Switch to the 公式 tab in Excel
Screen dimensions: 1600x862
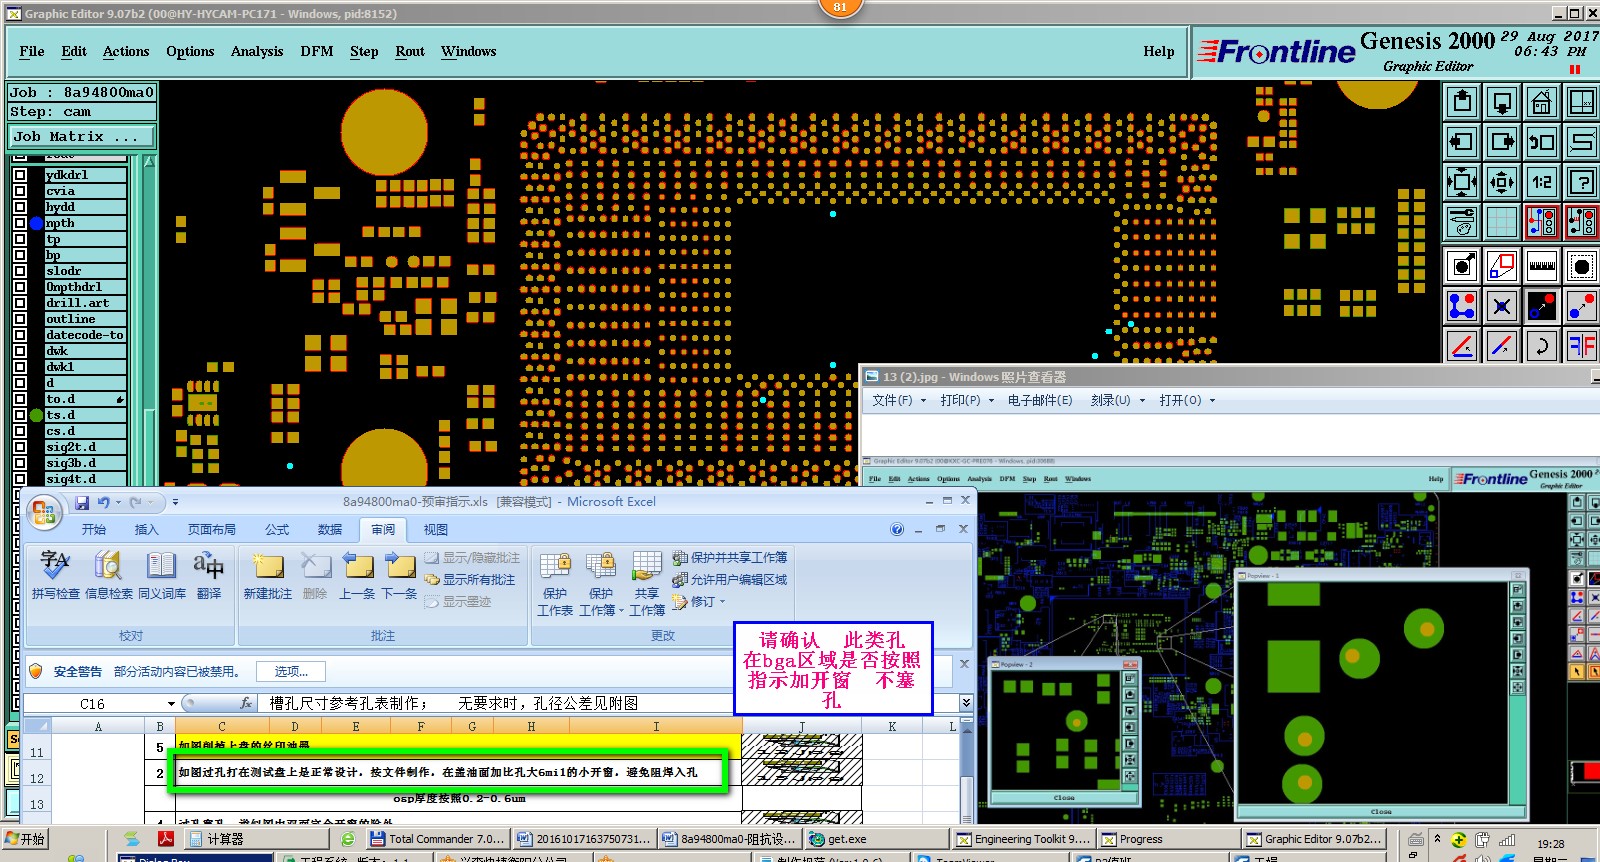pos(277,530)
